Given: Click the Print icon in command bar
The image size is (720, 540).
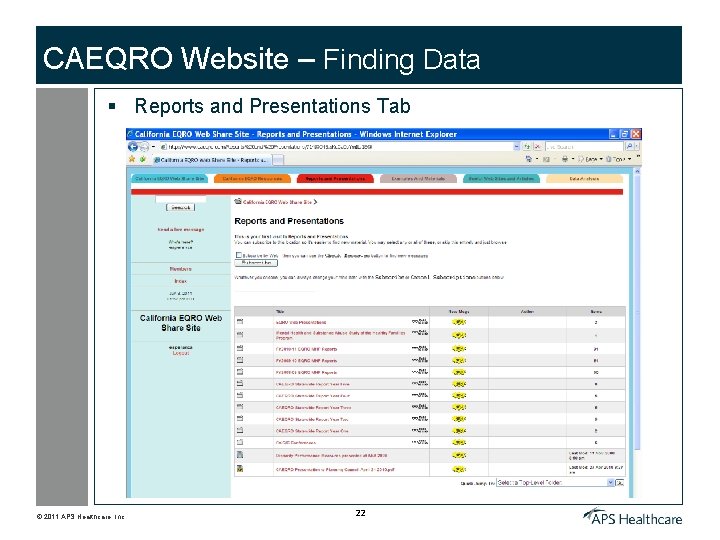Looking at the screenshot, I should point(565,159).
